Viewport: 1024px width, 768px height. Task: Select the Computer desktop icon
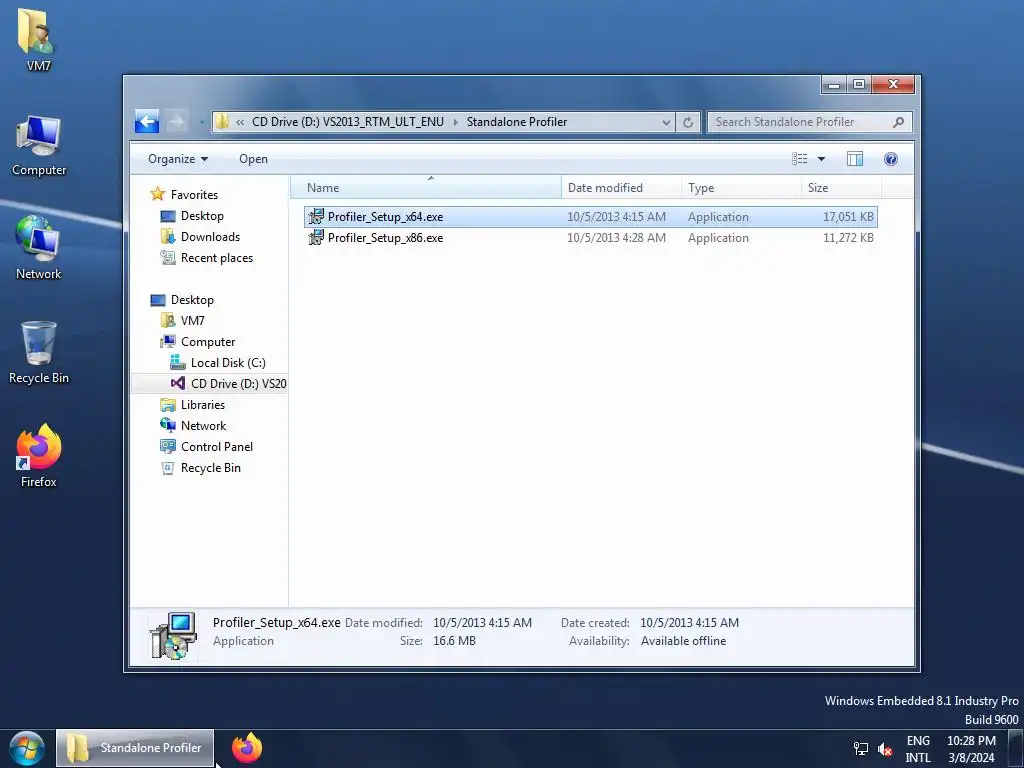pyautogui.click(x=39, y=146)
